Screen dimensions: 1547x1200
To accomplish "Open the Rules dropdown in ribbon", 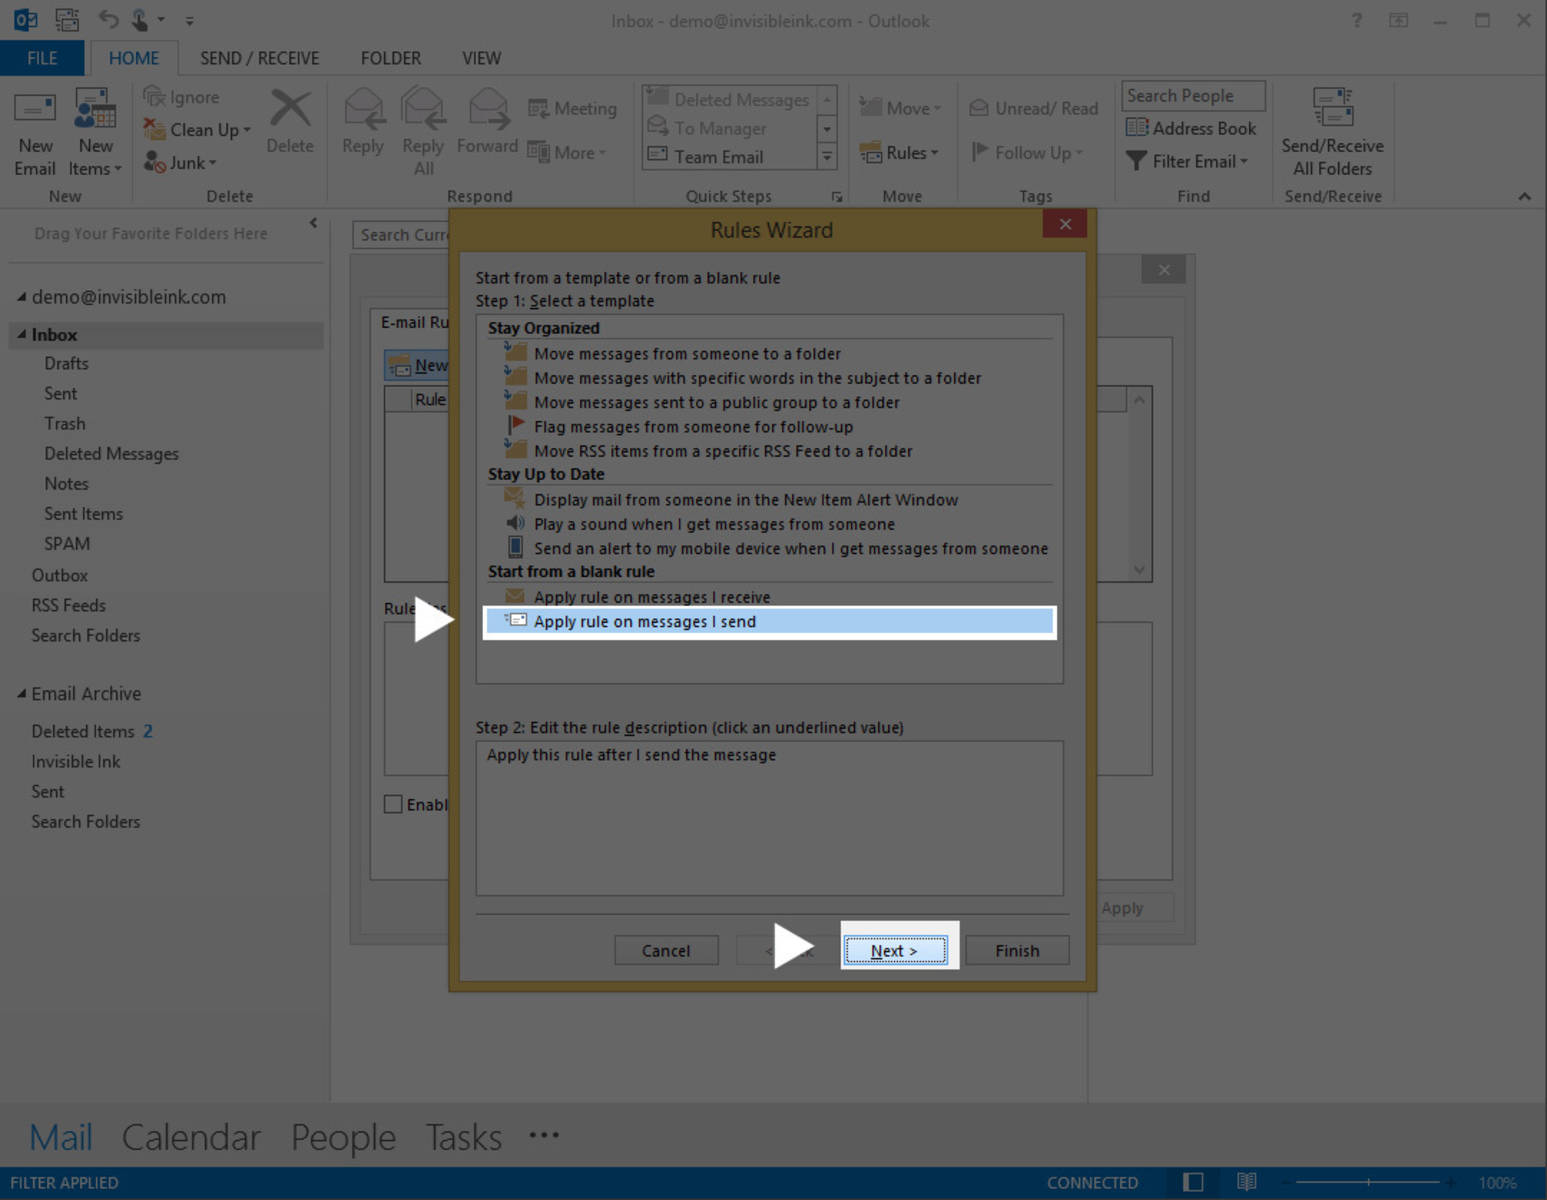I will tap(899, 153).
